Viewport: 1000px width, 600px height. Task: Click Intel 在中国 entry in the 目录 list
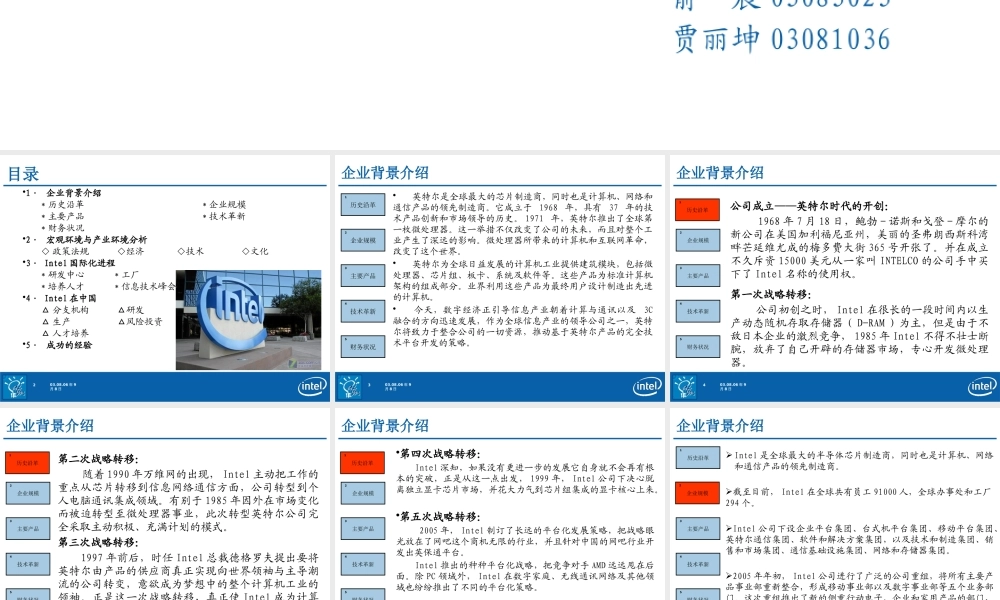(x=70, y=298)
